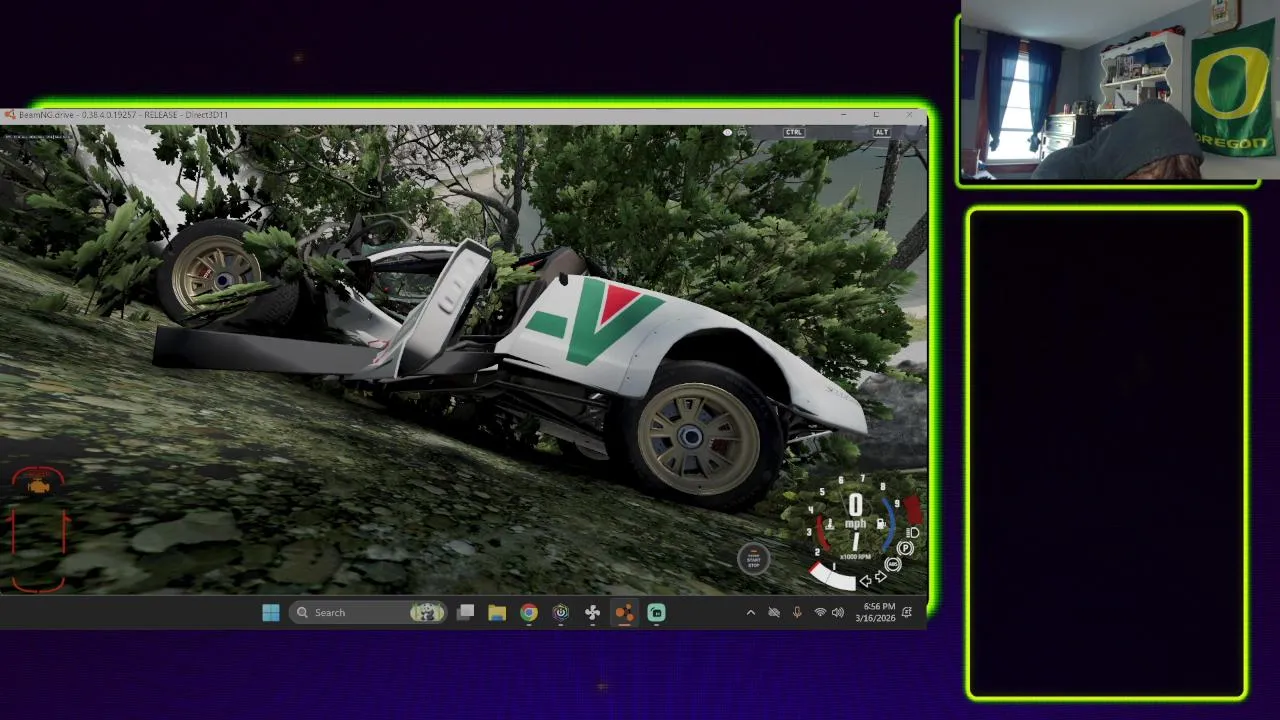Click the engine START STOP button
The height and width of the screenshot is (720, 1280).
[x=754, y=559]
